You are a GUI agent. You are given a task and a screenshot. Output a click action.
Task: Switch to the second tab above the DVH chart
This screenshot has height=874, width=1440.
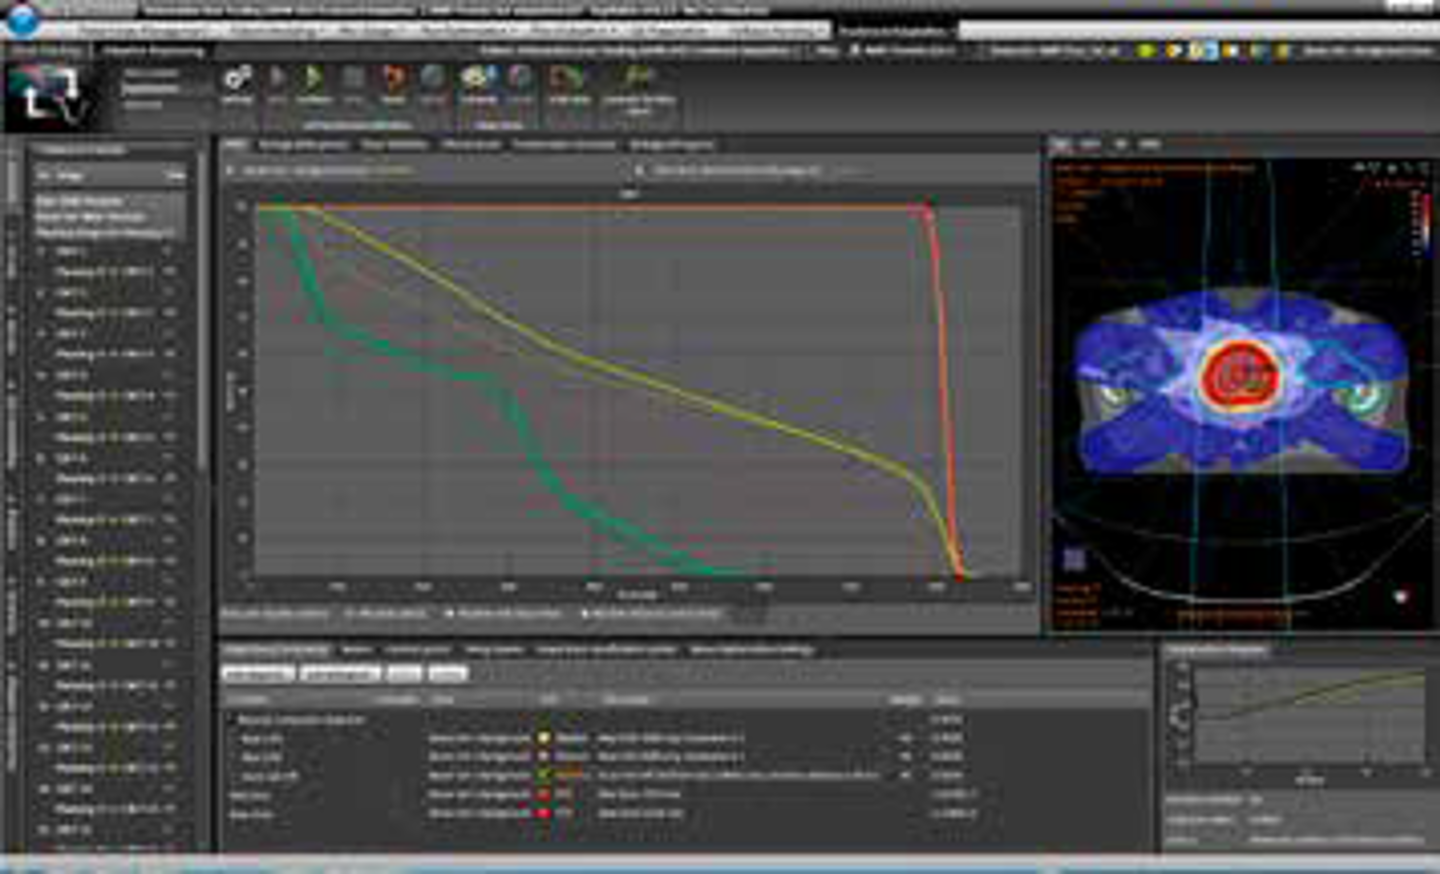[x=302, y=145]
